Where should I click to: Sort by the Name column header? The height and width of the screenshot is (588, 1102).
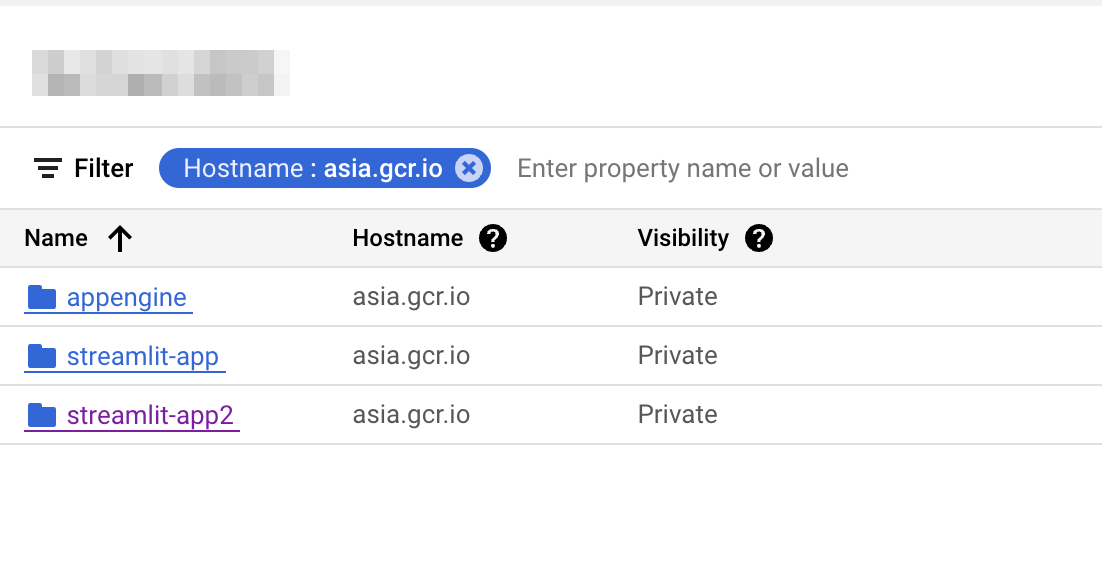tap(56, 238)
